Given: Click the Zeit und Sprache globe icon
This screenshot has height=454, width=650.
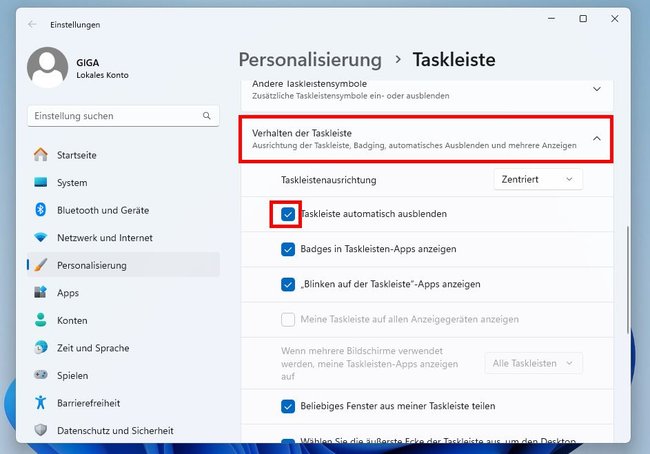Looking at the screenshot, I should (41, 347).
